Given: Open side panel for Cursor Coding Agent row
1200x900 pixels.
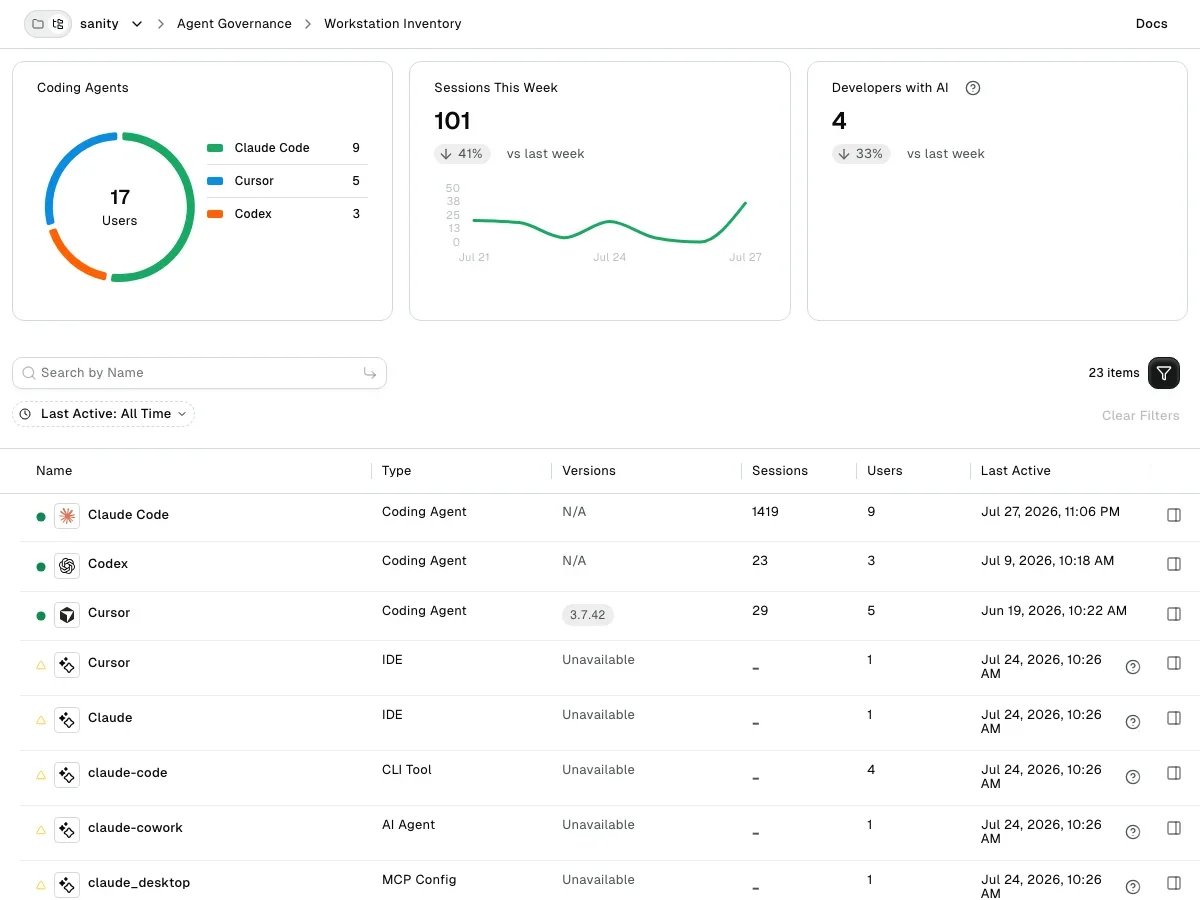Looking at the screenshot, I should (1174, 614).
